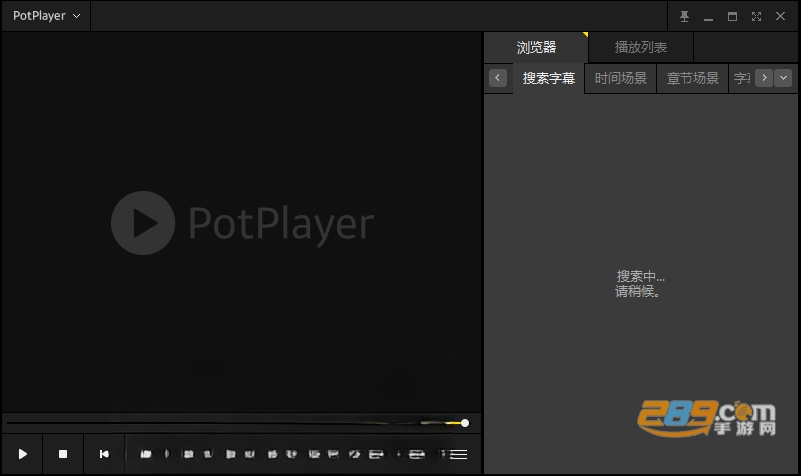Switch to the 播放列表 tab

tap(641, 47)
